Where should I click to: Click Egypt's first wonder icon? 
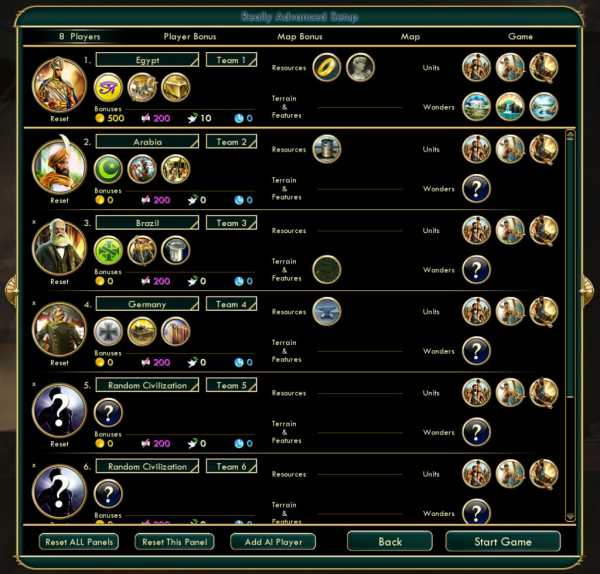click(x=476, y=107)
